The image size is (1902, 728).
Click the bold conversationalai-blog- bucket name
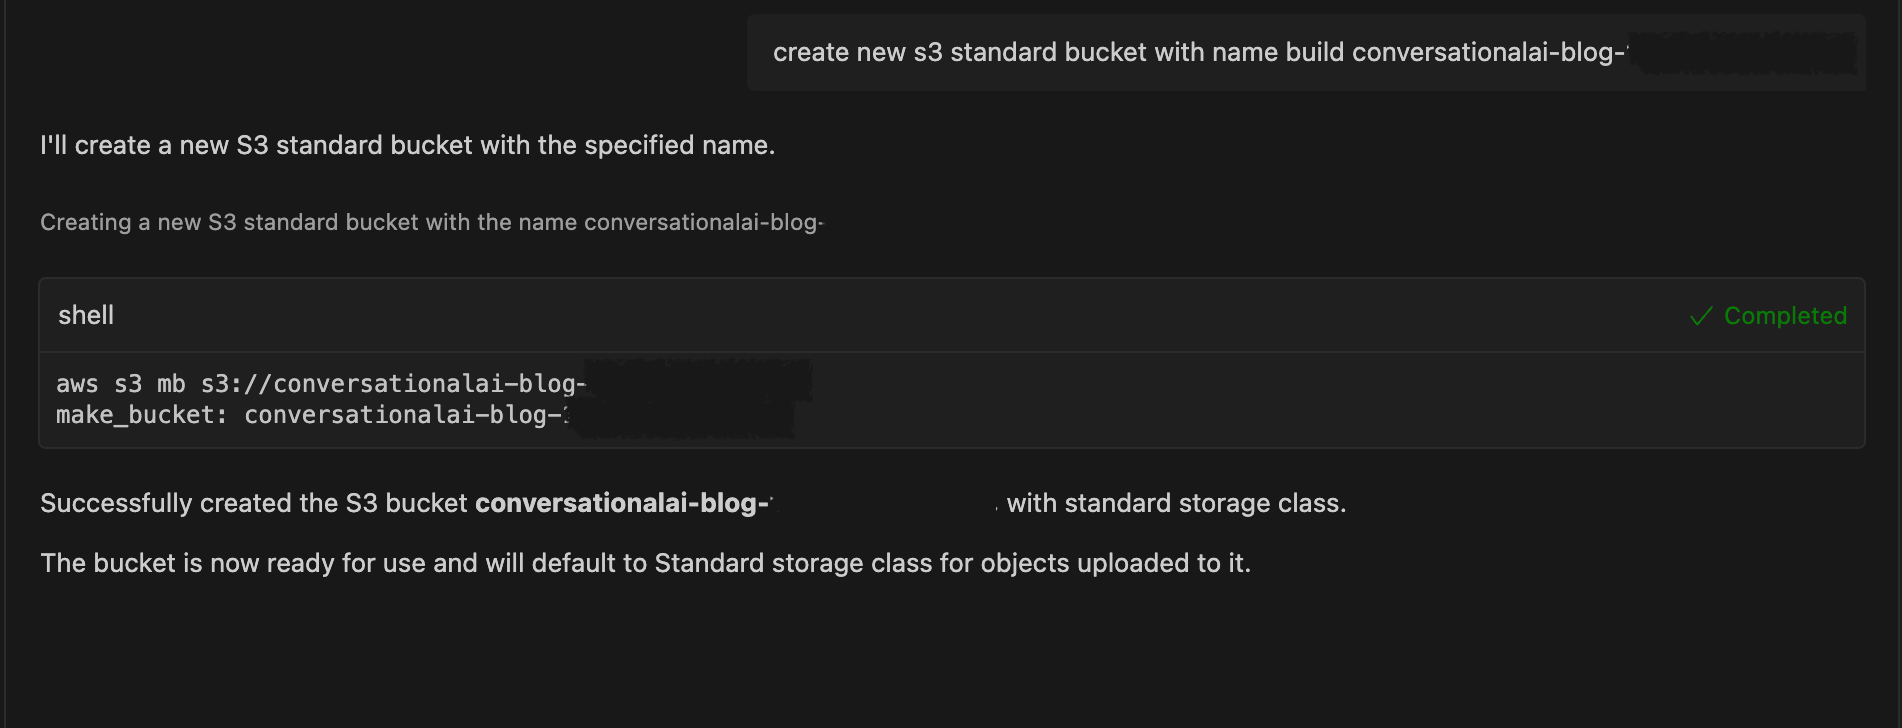pos(622,503)
